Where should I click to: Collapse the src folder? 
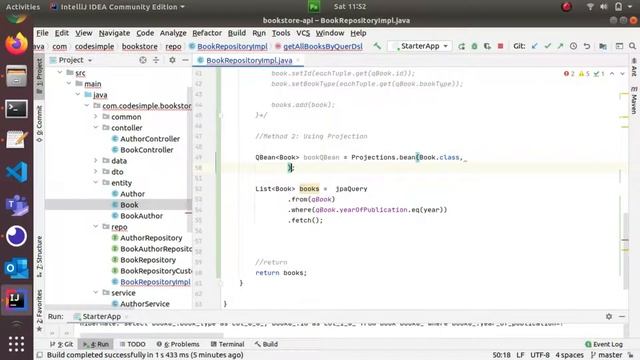[60, 73]
